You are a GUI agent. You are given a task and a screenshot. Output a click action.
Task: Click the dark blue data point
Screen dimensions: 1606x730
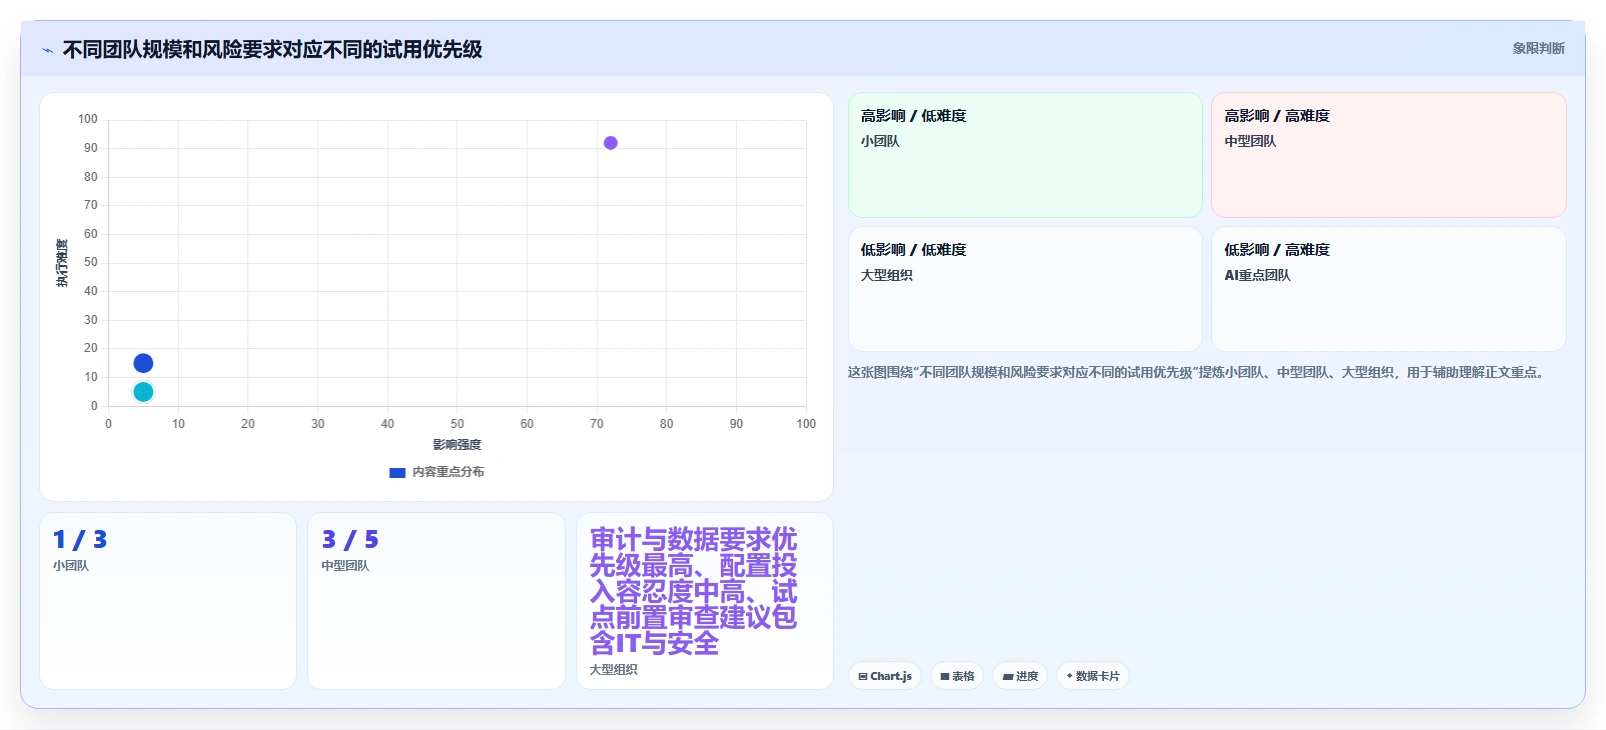[x=143, y=363]
